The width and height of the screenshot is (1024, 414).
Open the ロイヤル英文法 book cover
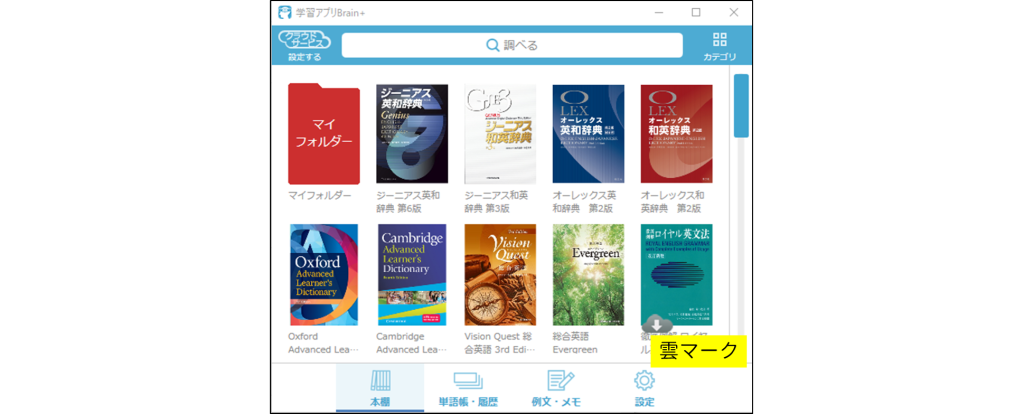(677, 275)
